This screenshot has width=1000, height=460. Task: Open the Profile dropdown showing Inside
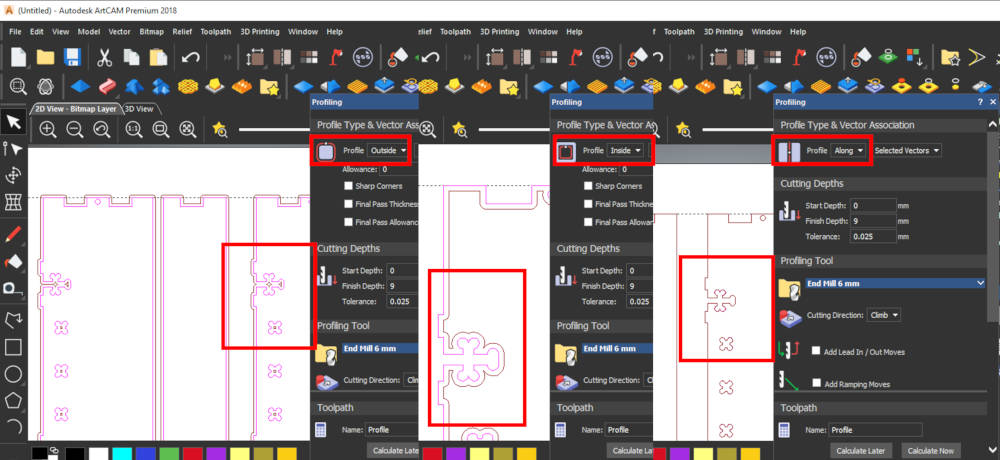pos(624,151)
